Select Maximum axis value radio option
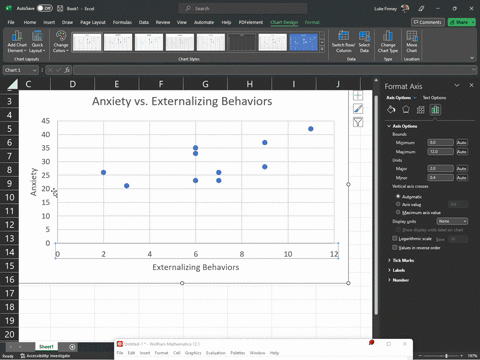This screenshot has width=480, height=360. pos(398,212)
